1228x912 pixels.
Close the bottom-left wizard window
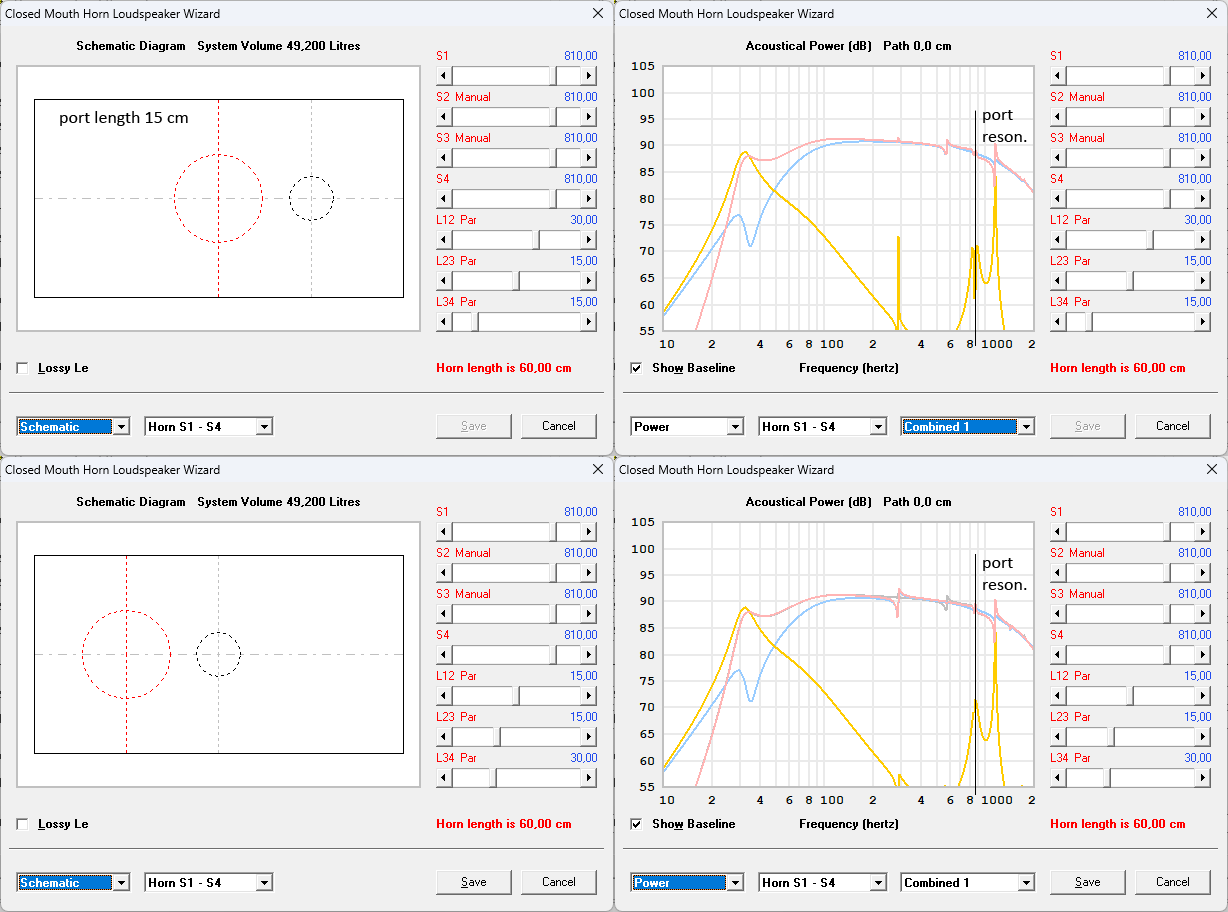point(598,469)
